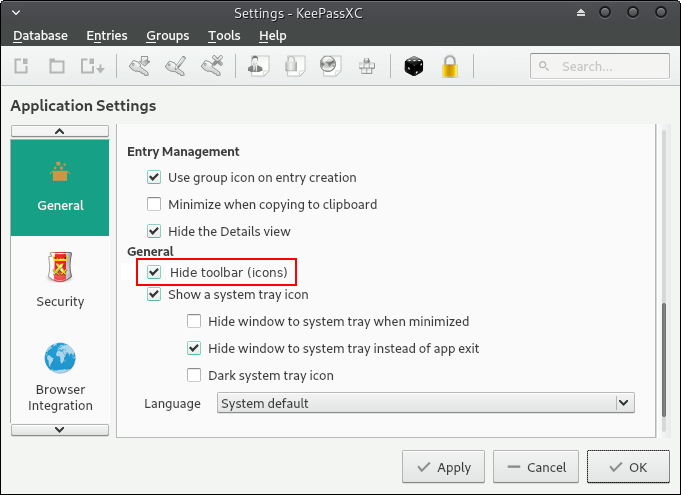Click the New database toolbar icon
The height and width of the screenshot is (495, 681).
pos(21,66)
